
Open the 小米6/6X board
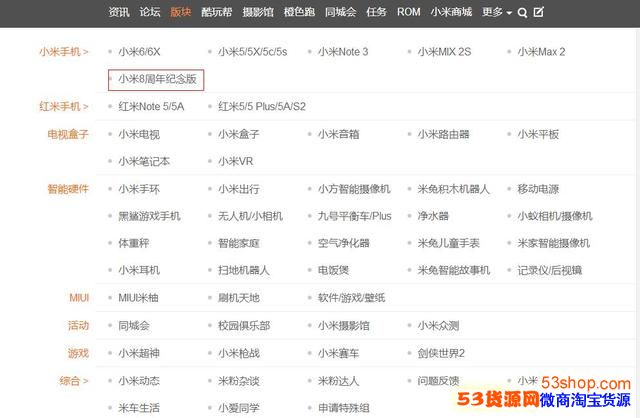tap(139, 52)
